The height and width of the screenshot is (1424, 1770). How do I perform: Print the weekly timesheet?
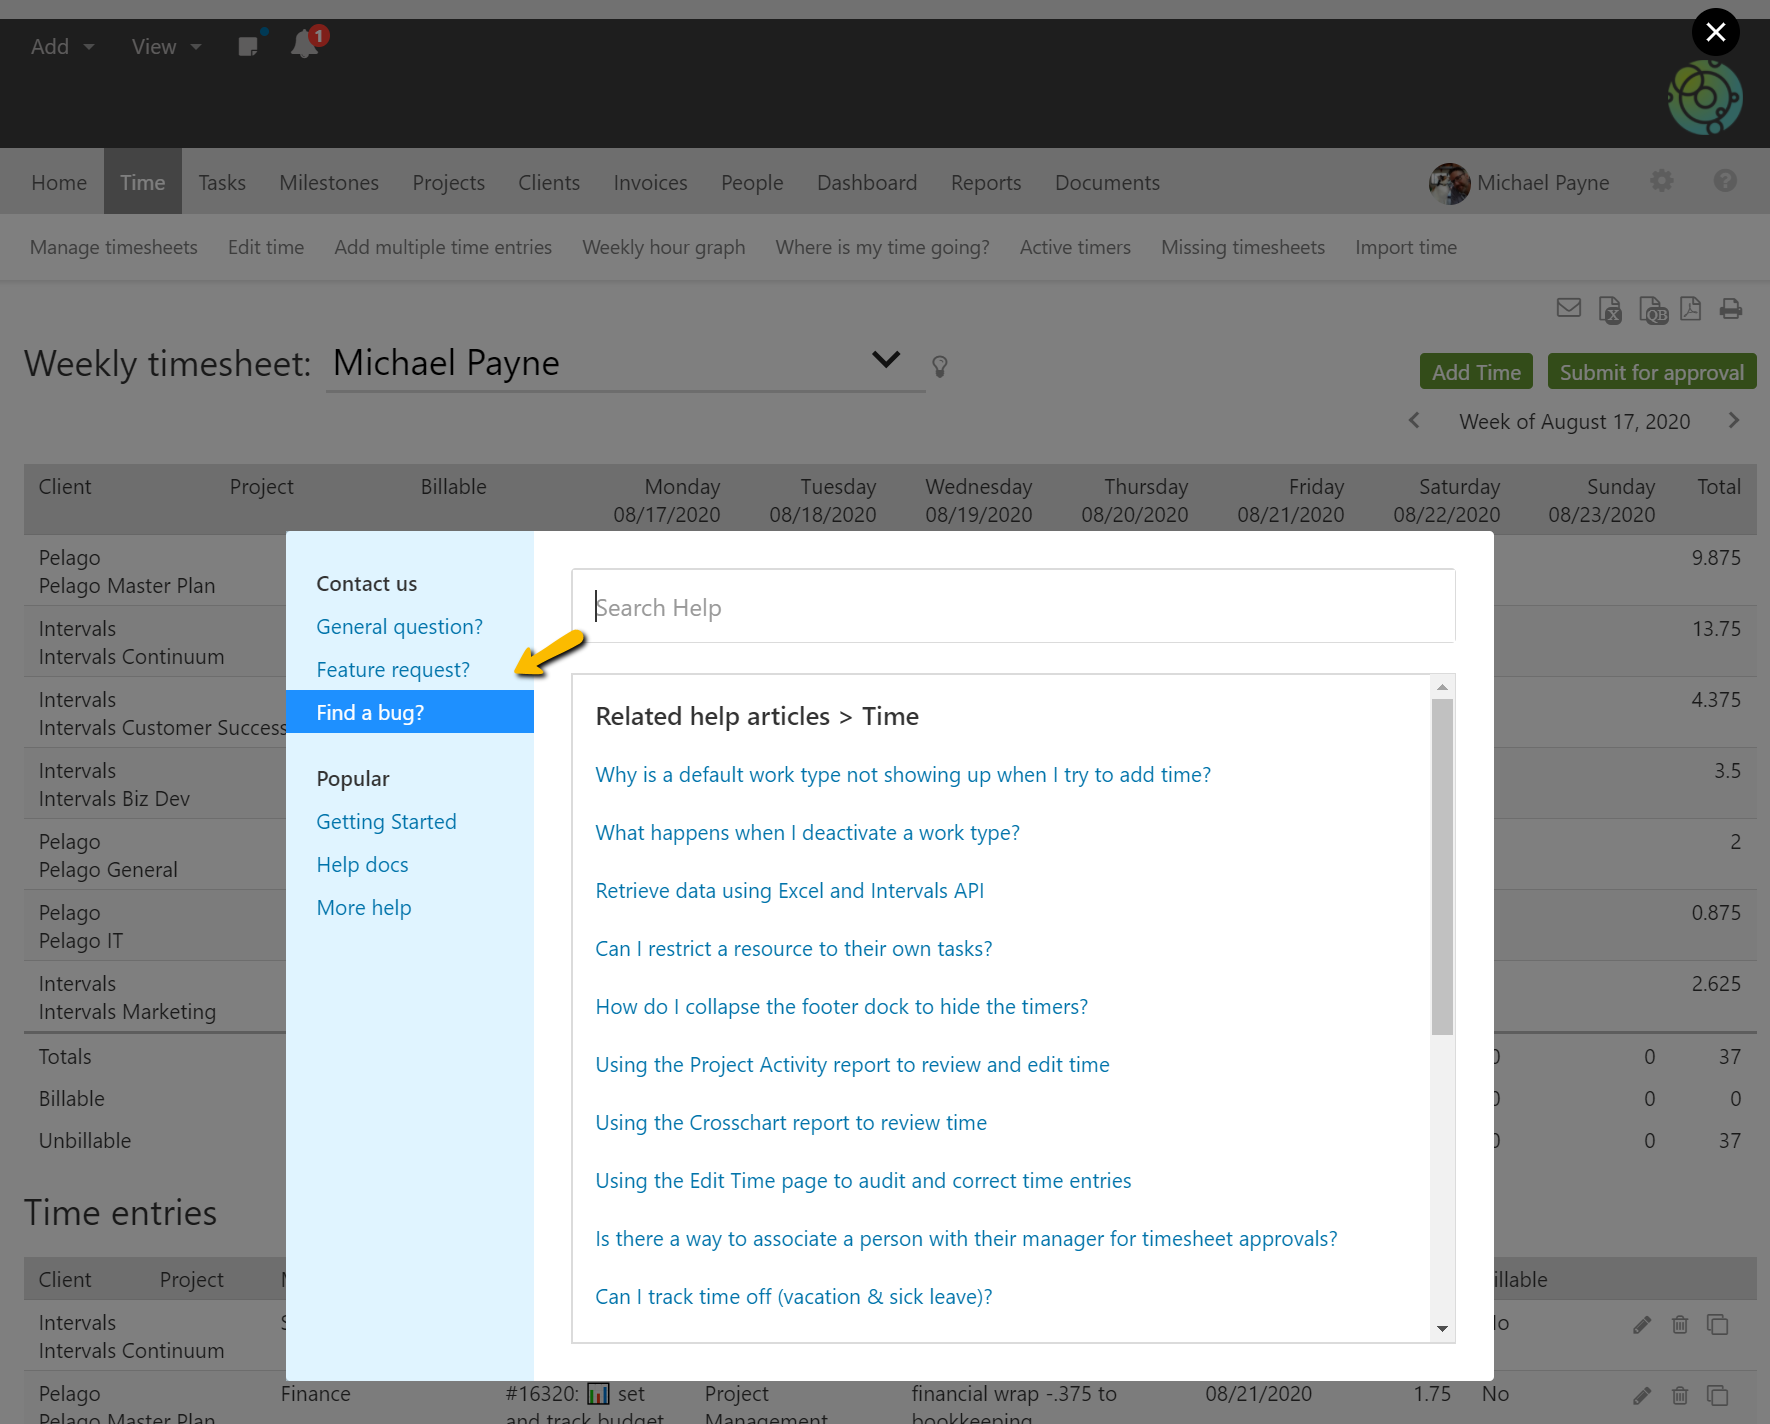coord(1731,309)
